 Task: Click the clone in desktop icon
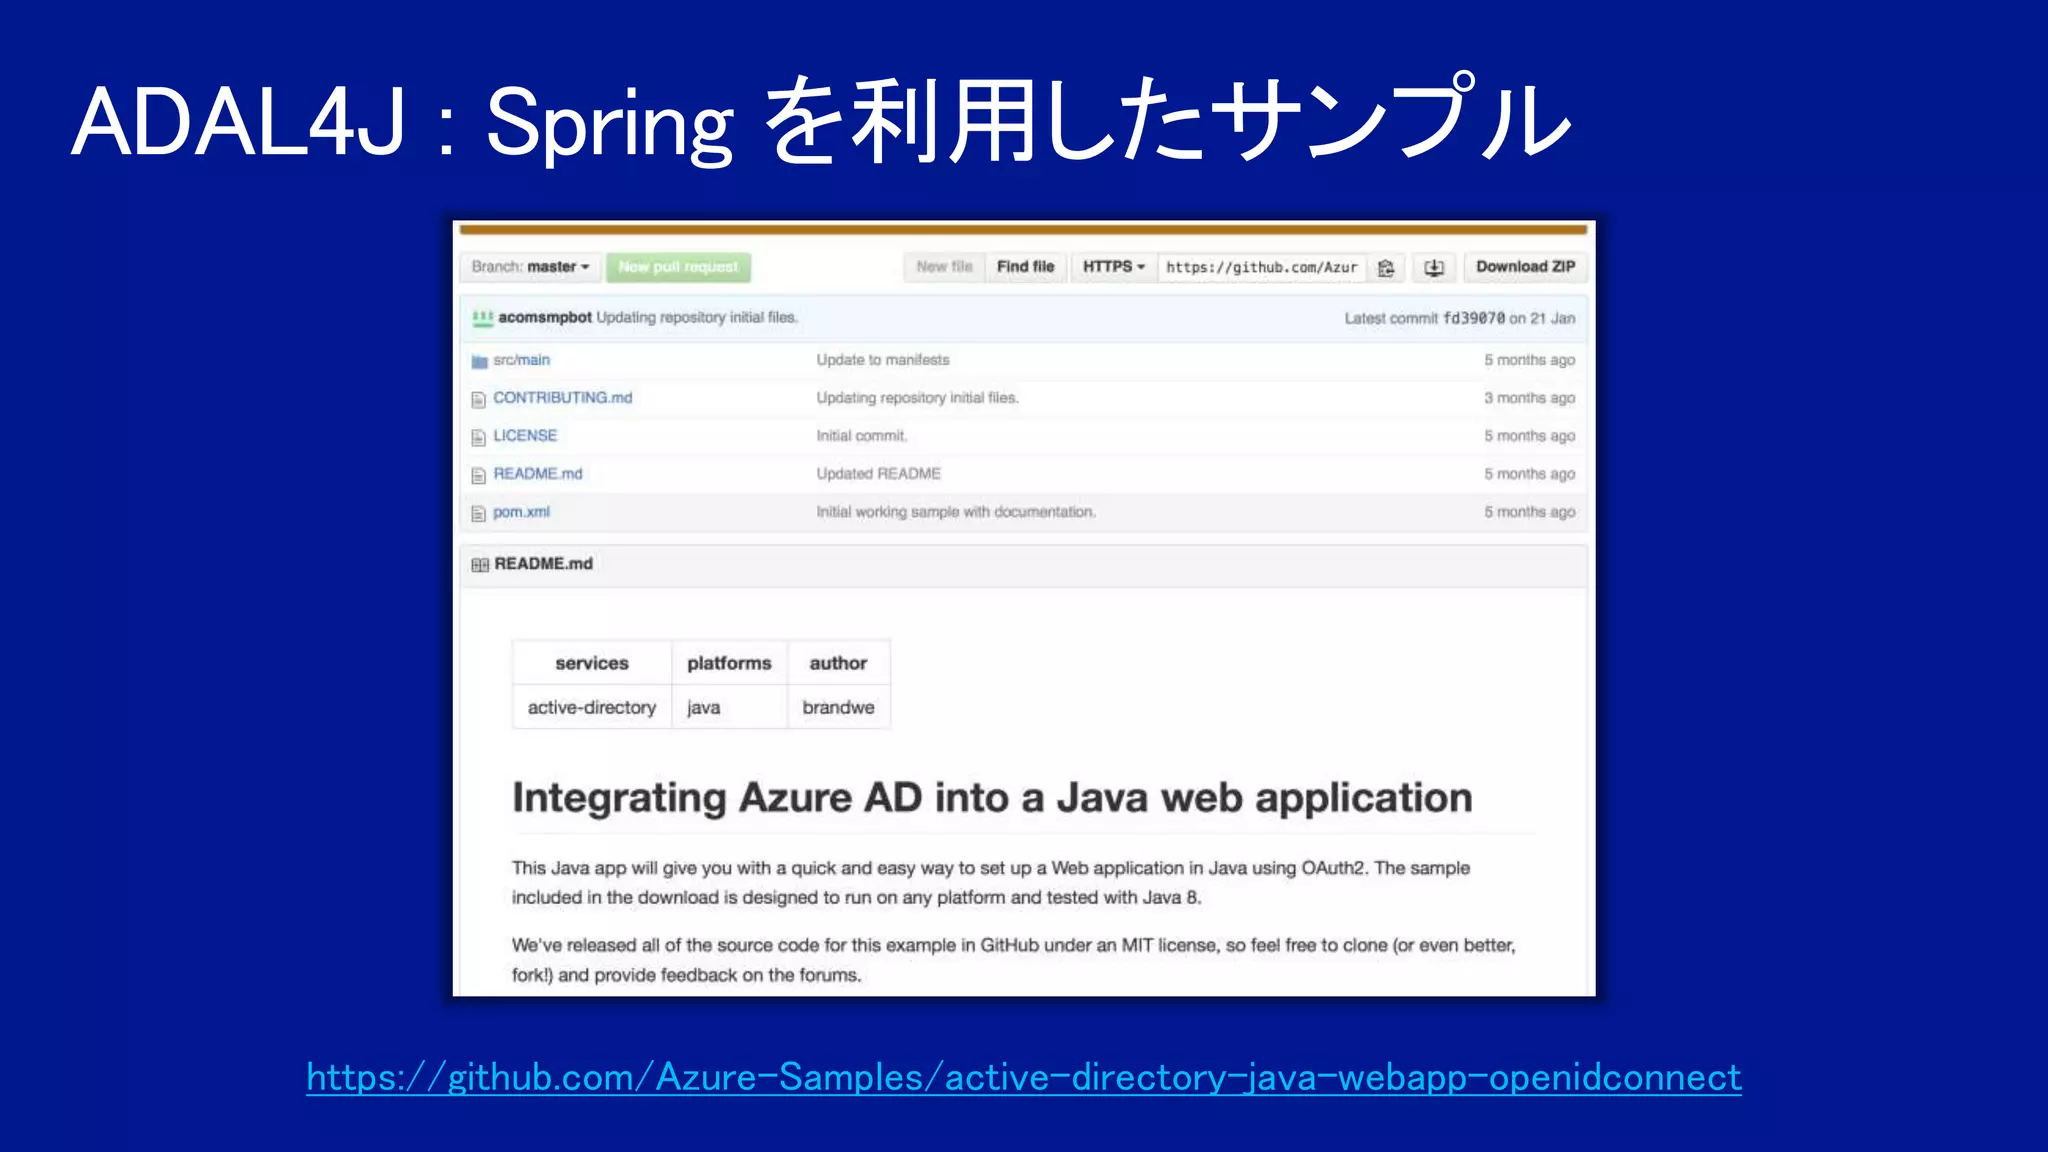click(1434, 267)
